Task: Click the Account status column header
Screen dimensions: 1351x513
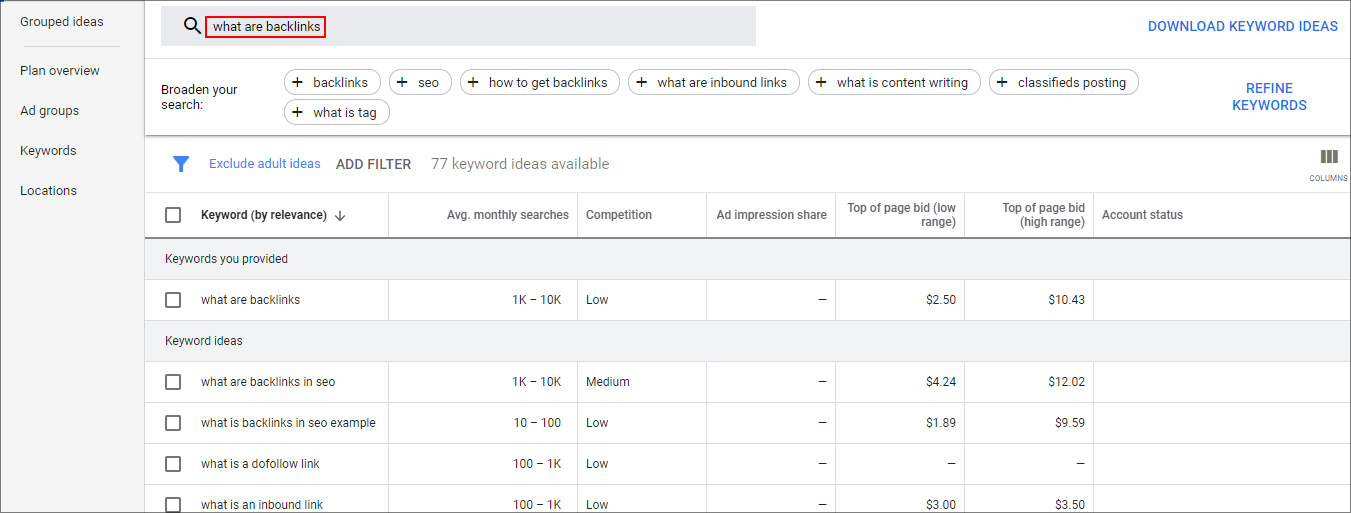Action: pos(1142,215)
